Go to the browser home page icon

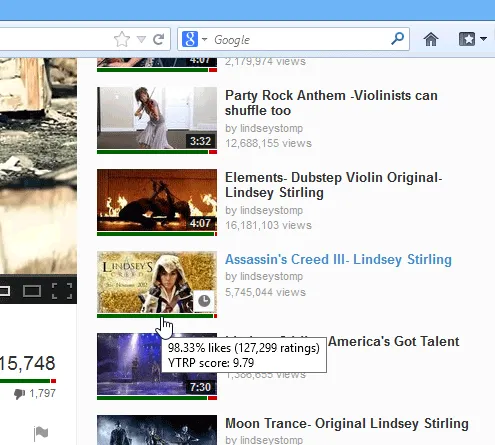pos(431,39)
